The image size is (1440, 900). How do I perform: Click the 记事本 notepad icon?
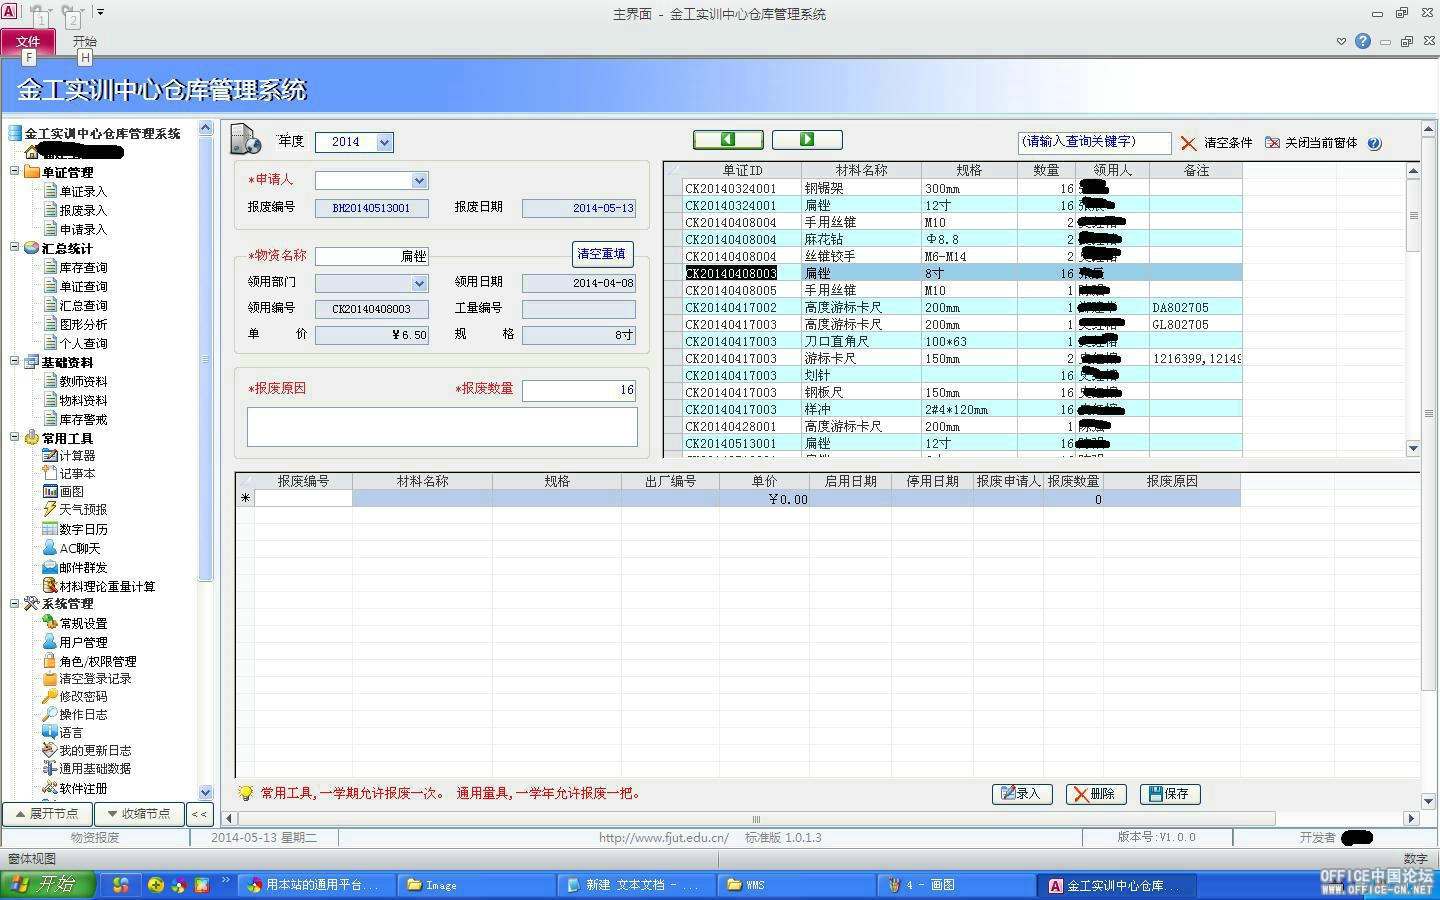click(x=50, y=473)
